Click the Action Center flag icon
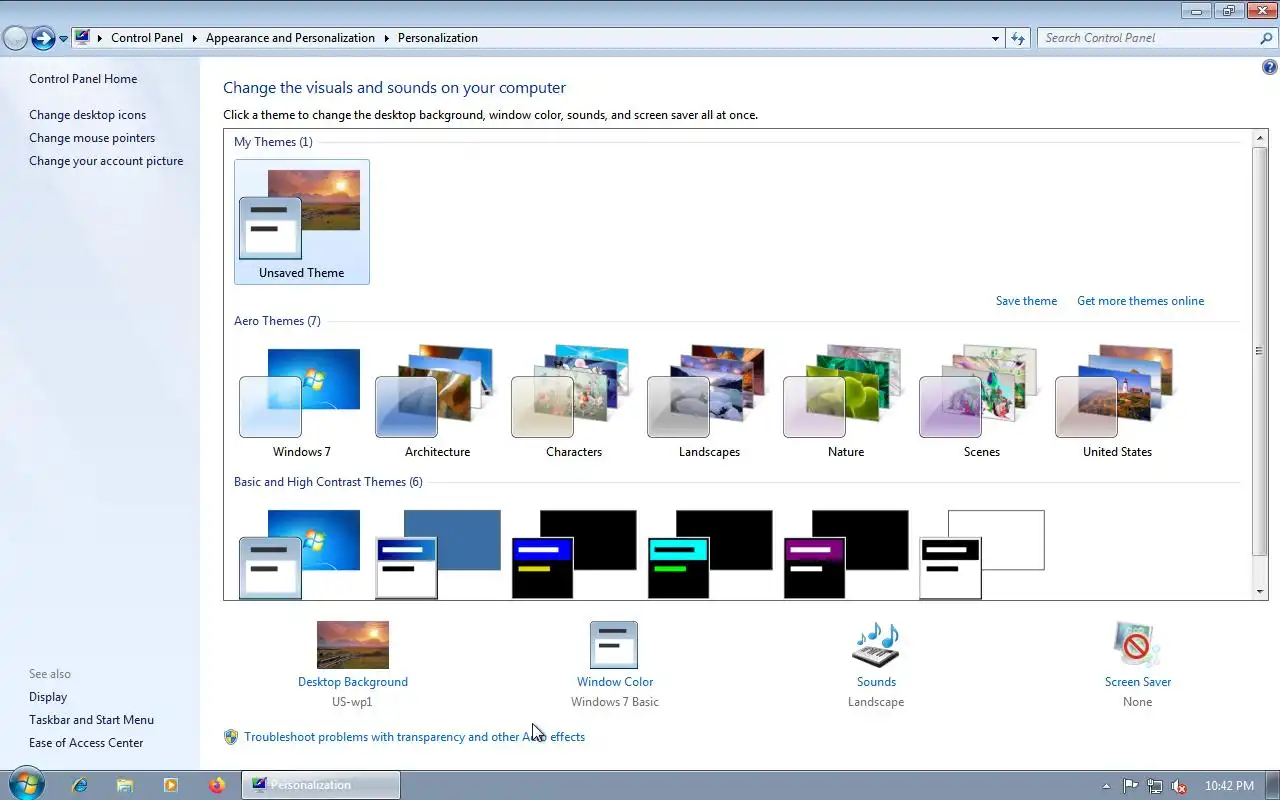The height and width of the screenshot is (800, 1280). [x=1131, y=786]
